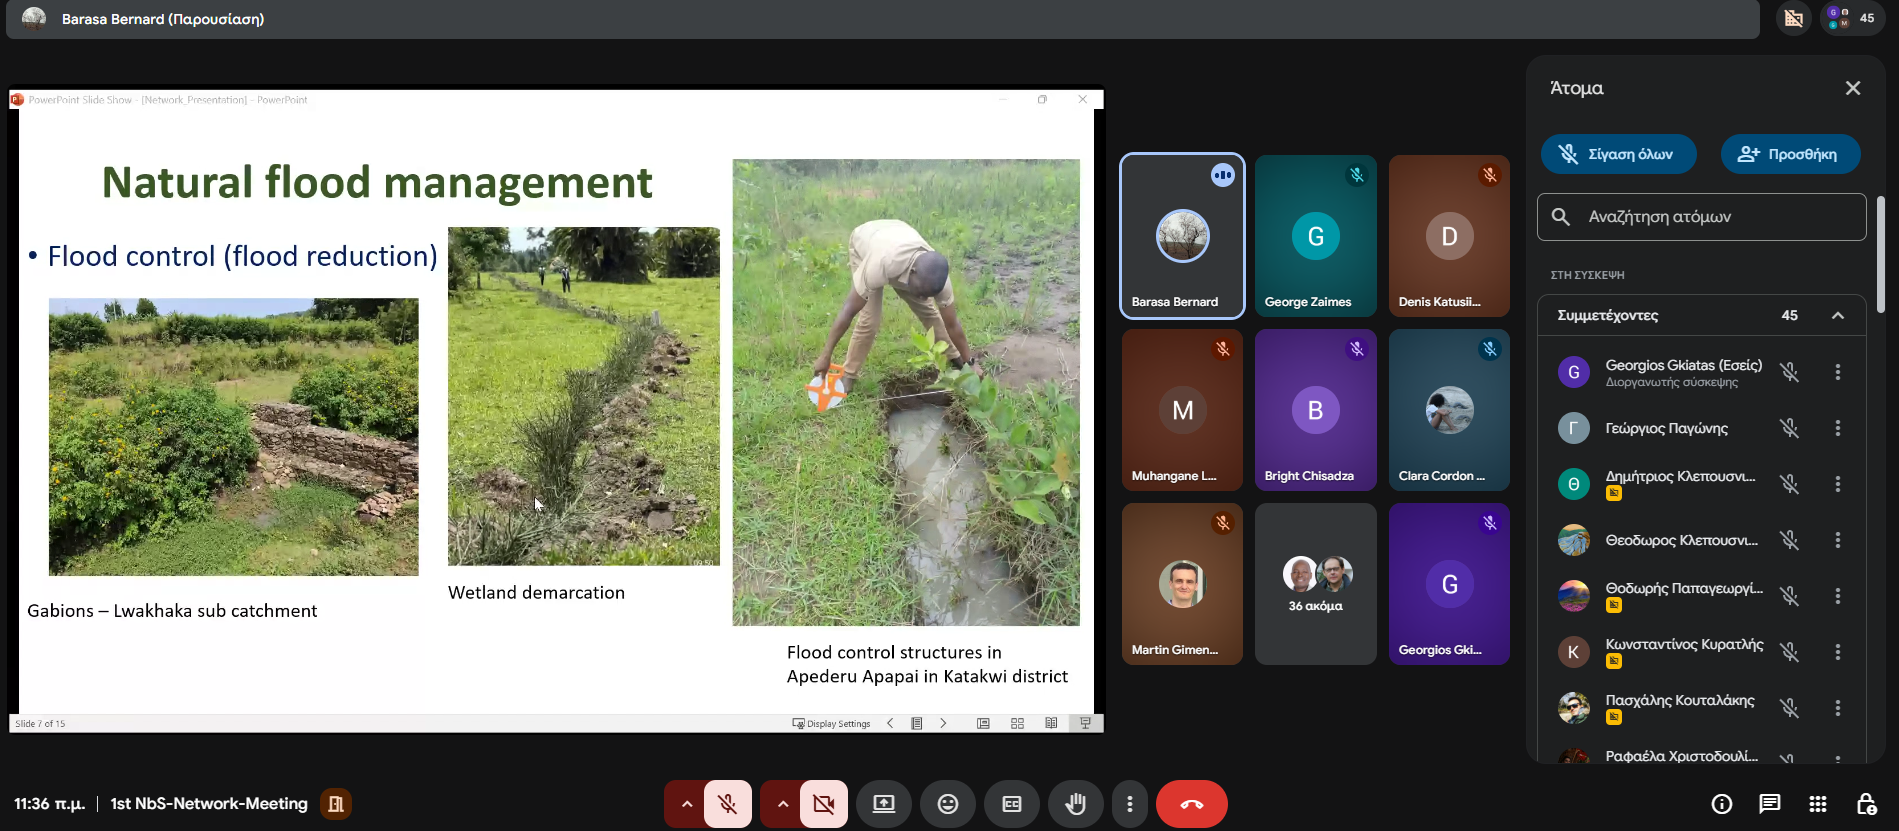Collapse the Συμμετέχοντες participant list
The height and width of the screenshot is (831, 1899).
click(x=1837, y=316)
